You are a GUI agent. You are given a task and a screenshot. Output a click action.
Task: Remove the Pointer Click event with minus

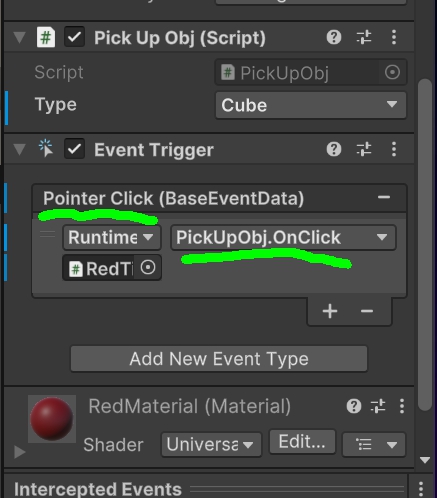click(384, 197)
